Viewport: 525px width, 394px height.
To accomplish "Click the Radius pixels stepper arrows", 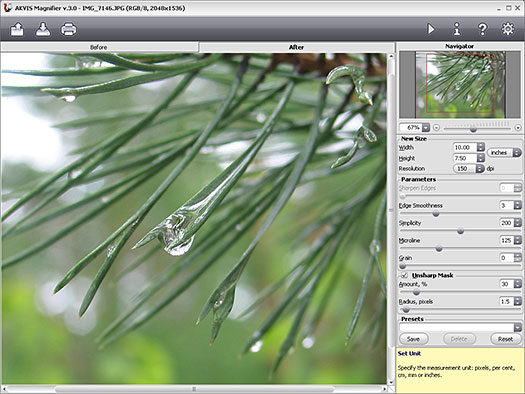I will (518, 302).
